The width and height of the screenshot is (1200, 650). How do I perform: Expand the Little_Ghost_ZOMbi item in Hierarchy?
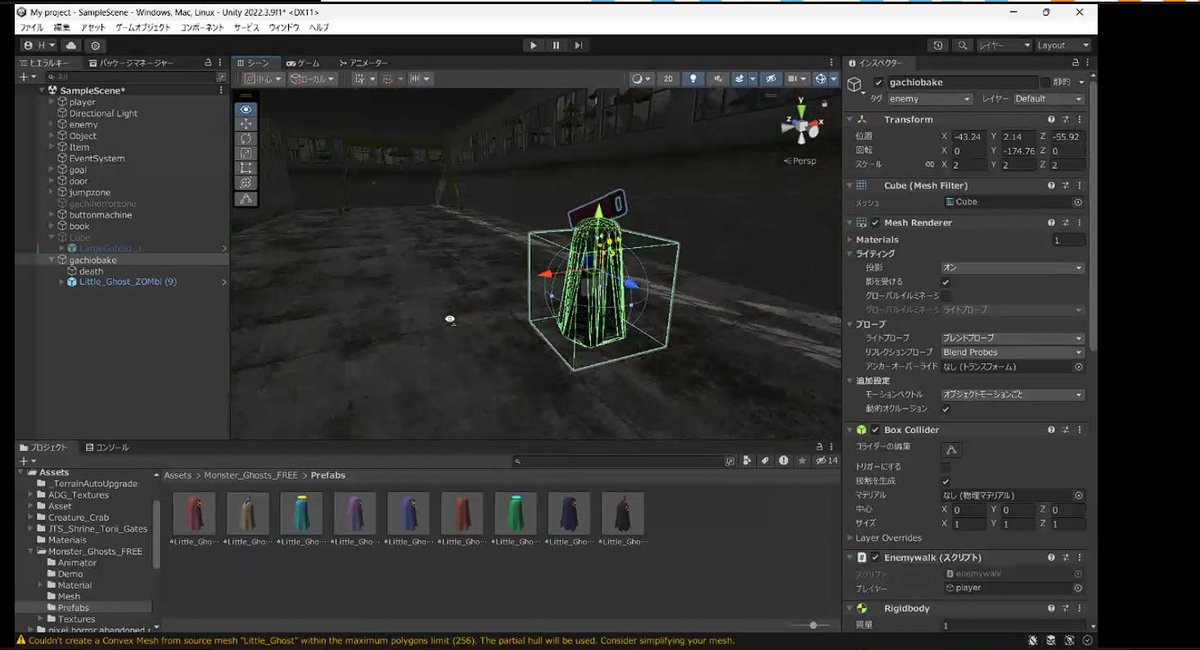[62, 281]
